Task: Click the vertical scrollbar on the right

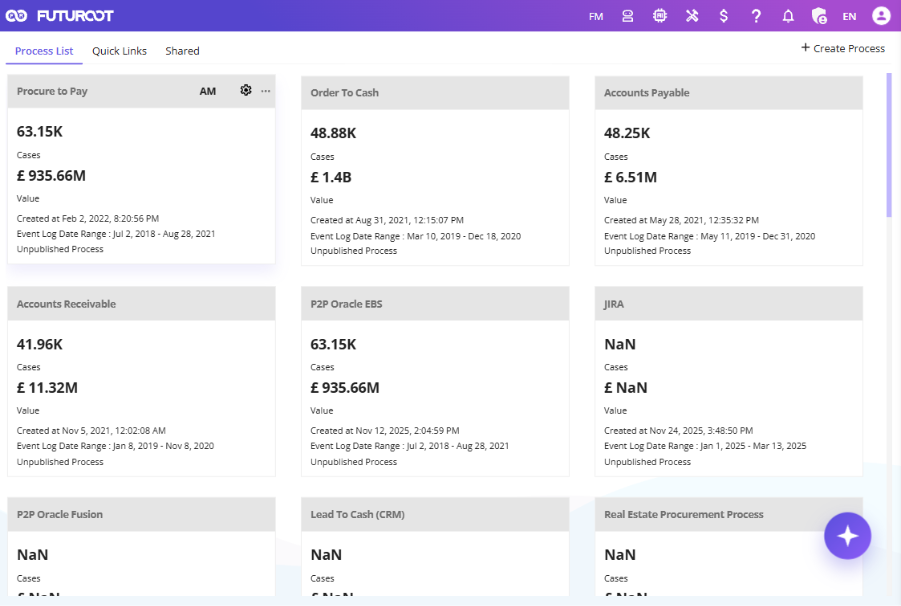Action: coord(889,145)
